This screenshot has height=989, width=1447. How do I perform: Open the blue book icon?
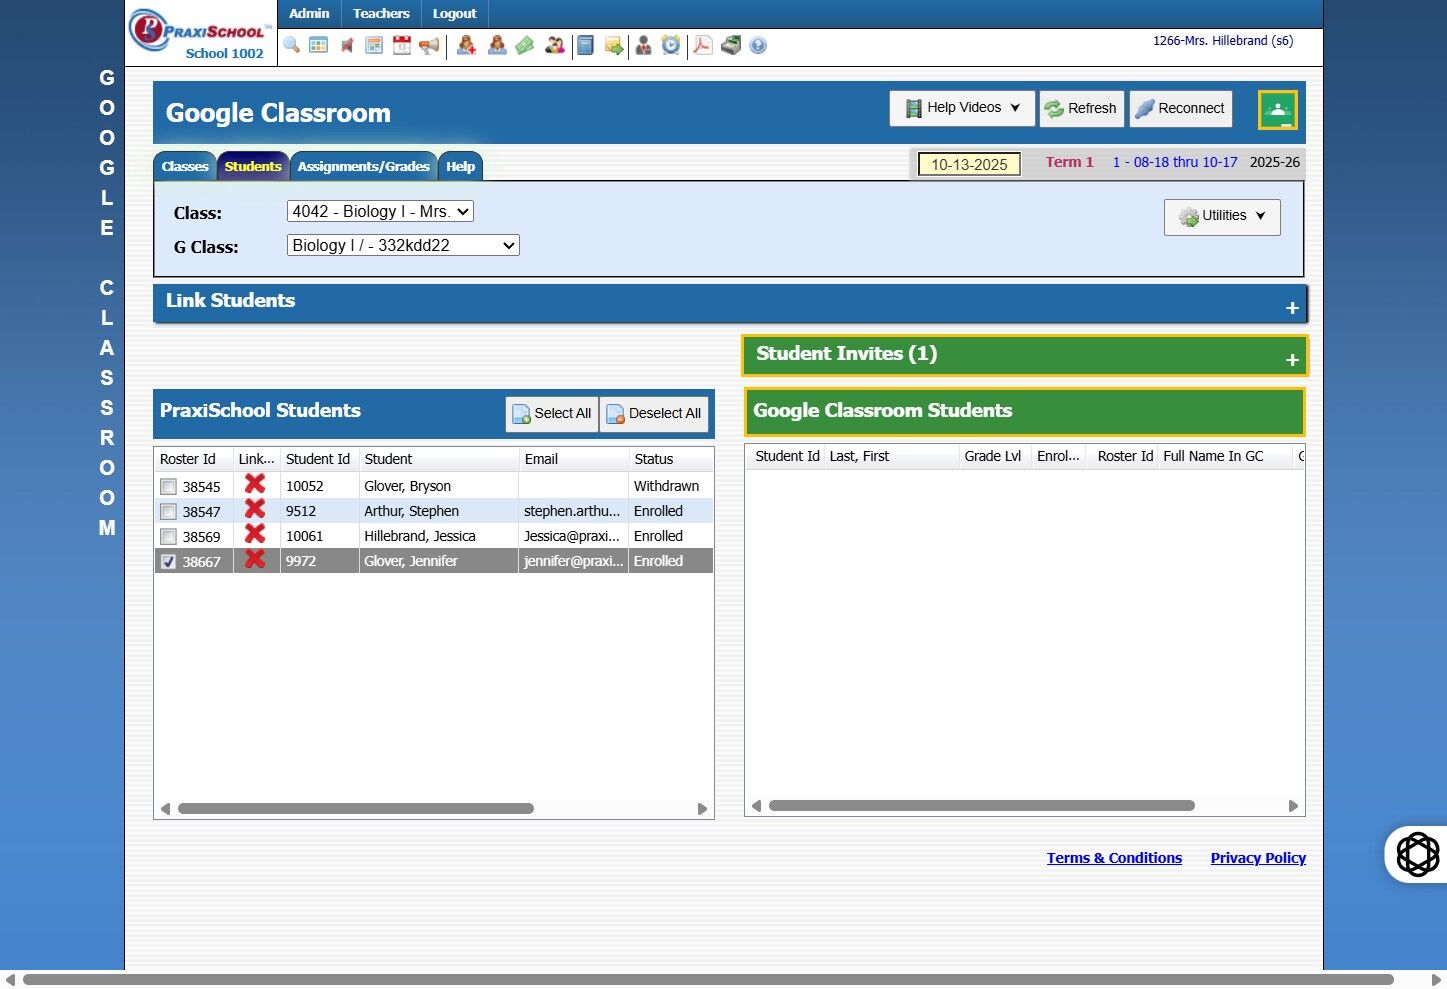pos(586,45)
